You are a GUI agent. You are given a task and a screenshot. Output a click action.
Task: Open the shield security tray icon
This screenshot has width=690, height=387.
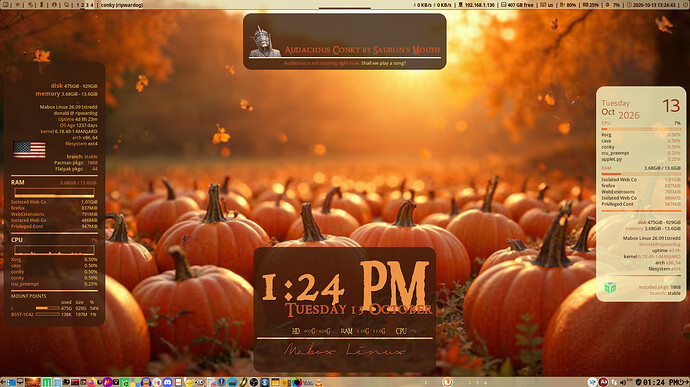tap(638, 382)
